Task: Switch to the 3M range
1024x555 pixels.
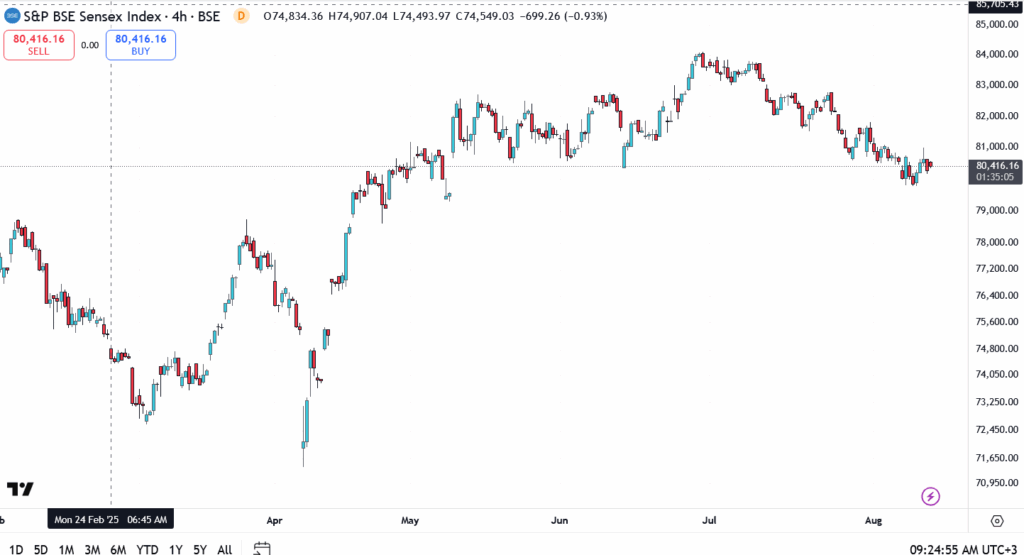Action: pyautogui.click(x=92, y=549)
